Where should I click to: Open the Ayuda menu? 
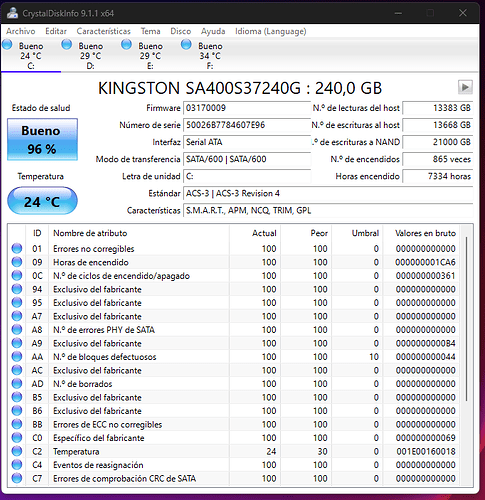click(213, 31)
